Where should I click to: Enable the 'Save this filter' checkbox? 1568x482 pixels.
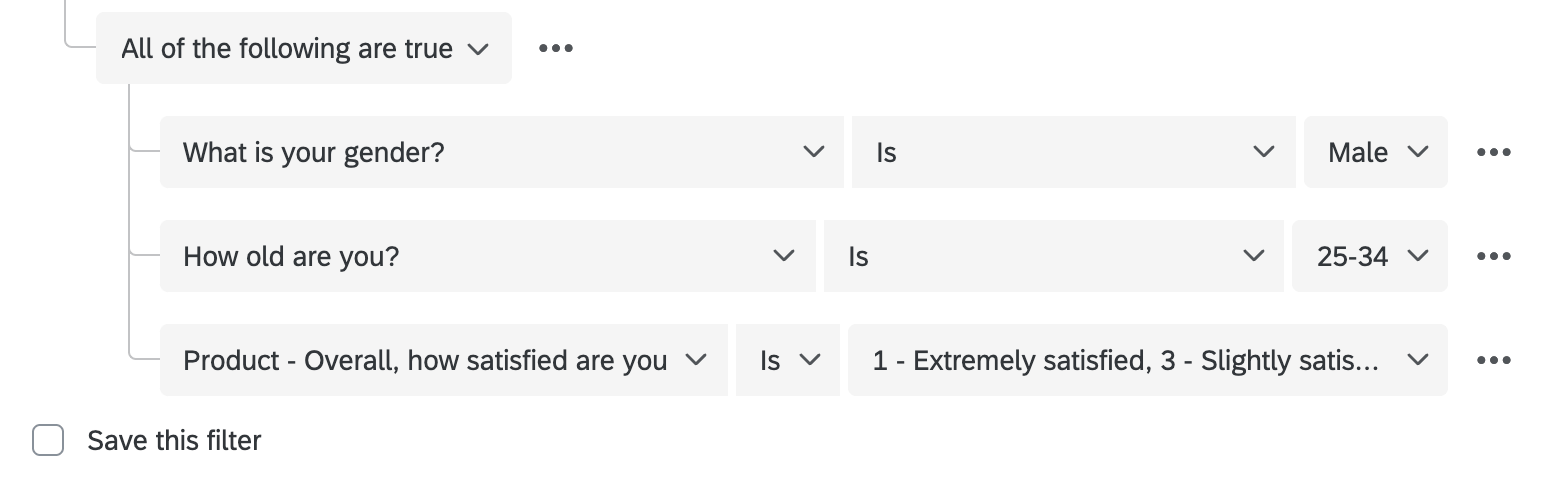(x=48, y=440)
